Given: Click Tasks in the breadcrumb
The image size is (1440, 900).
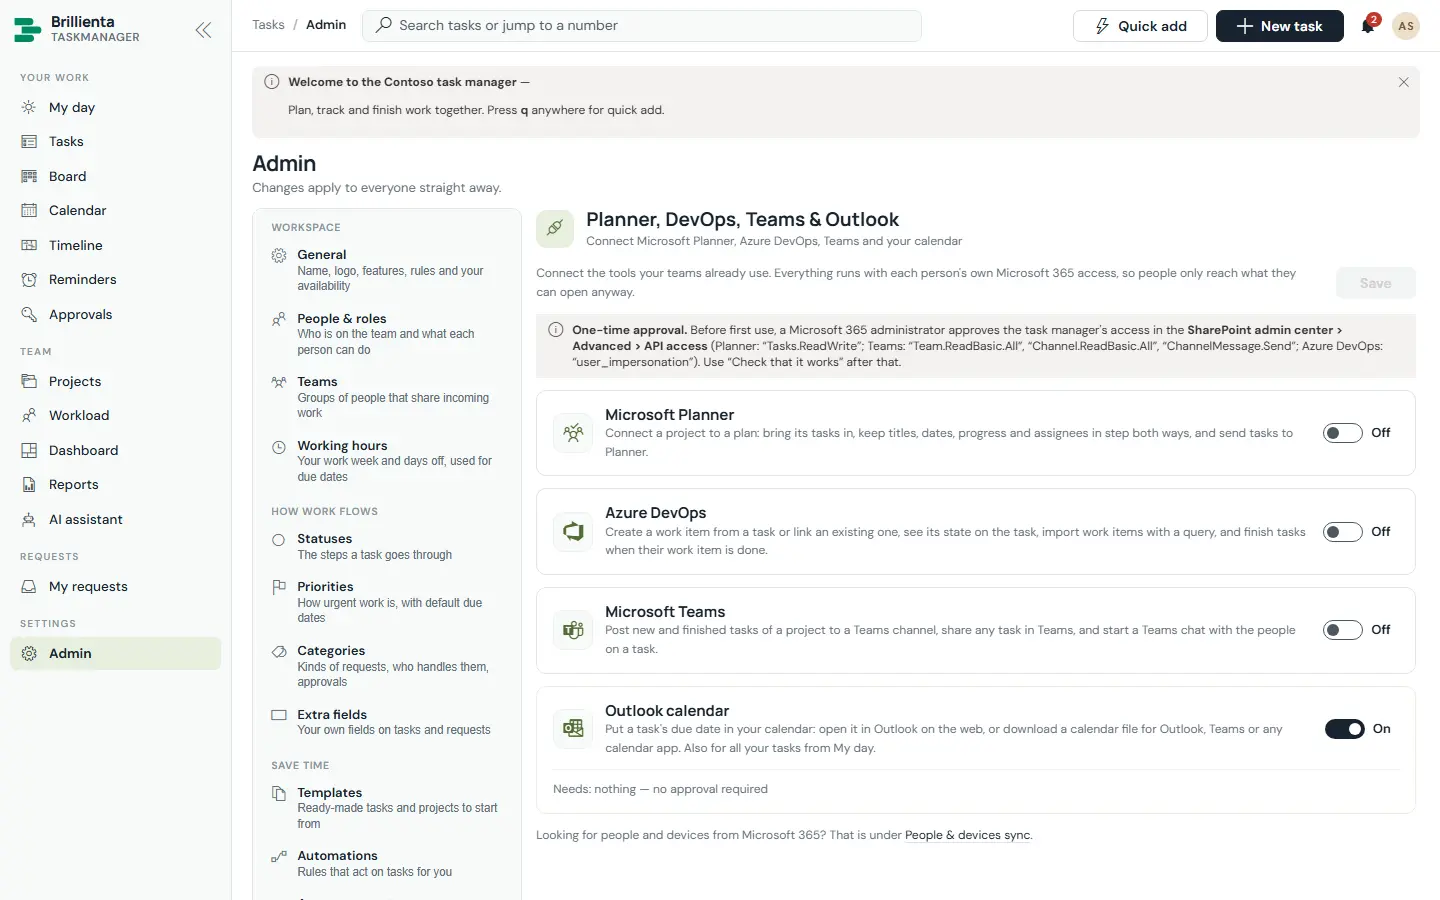Looking at the screenshot, I should (268, 25).
